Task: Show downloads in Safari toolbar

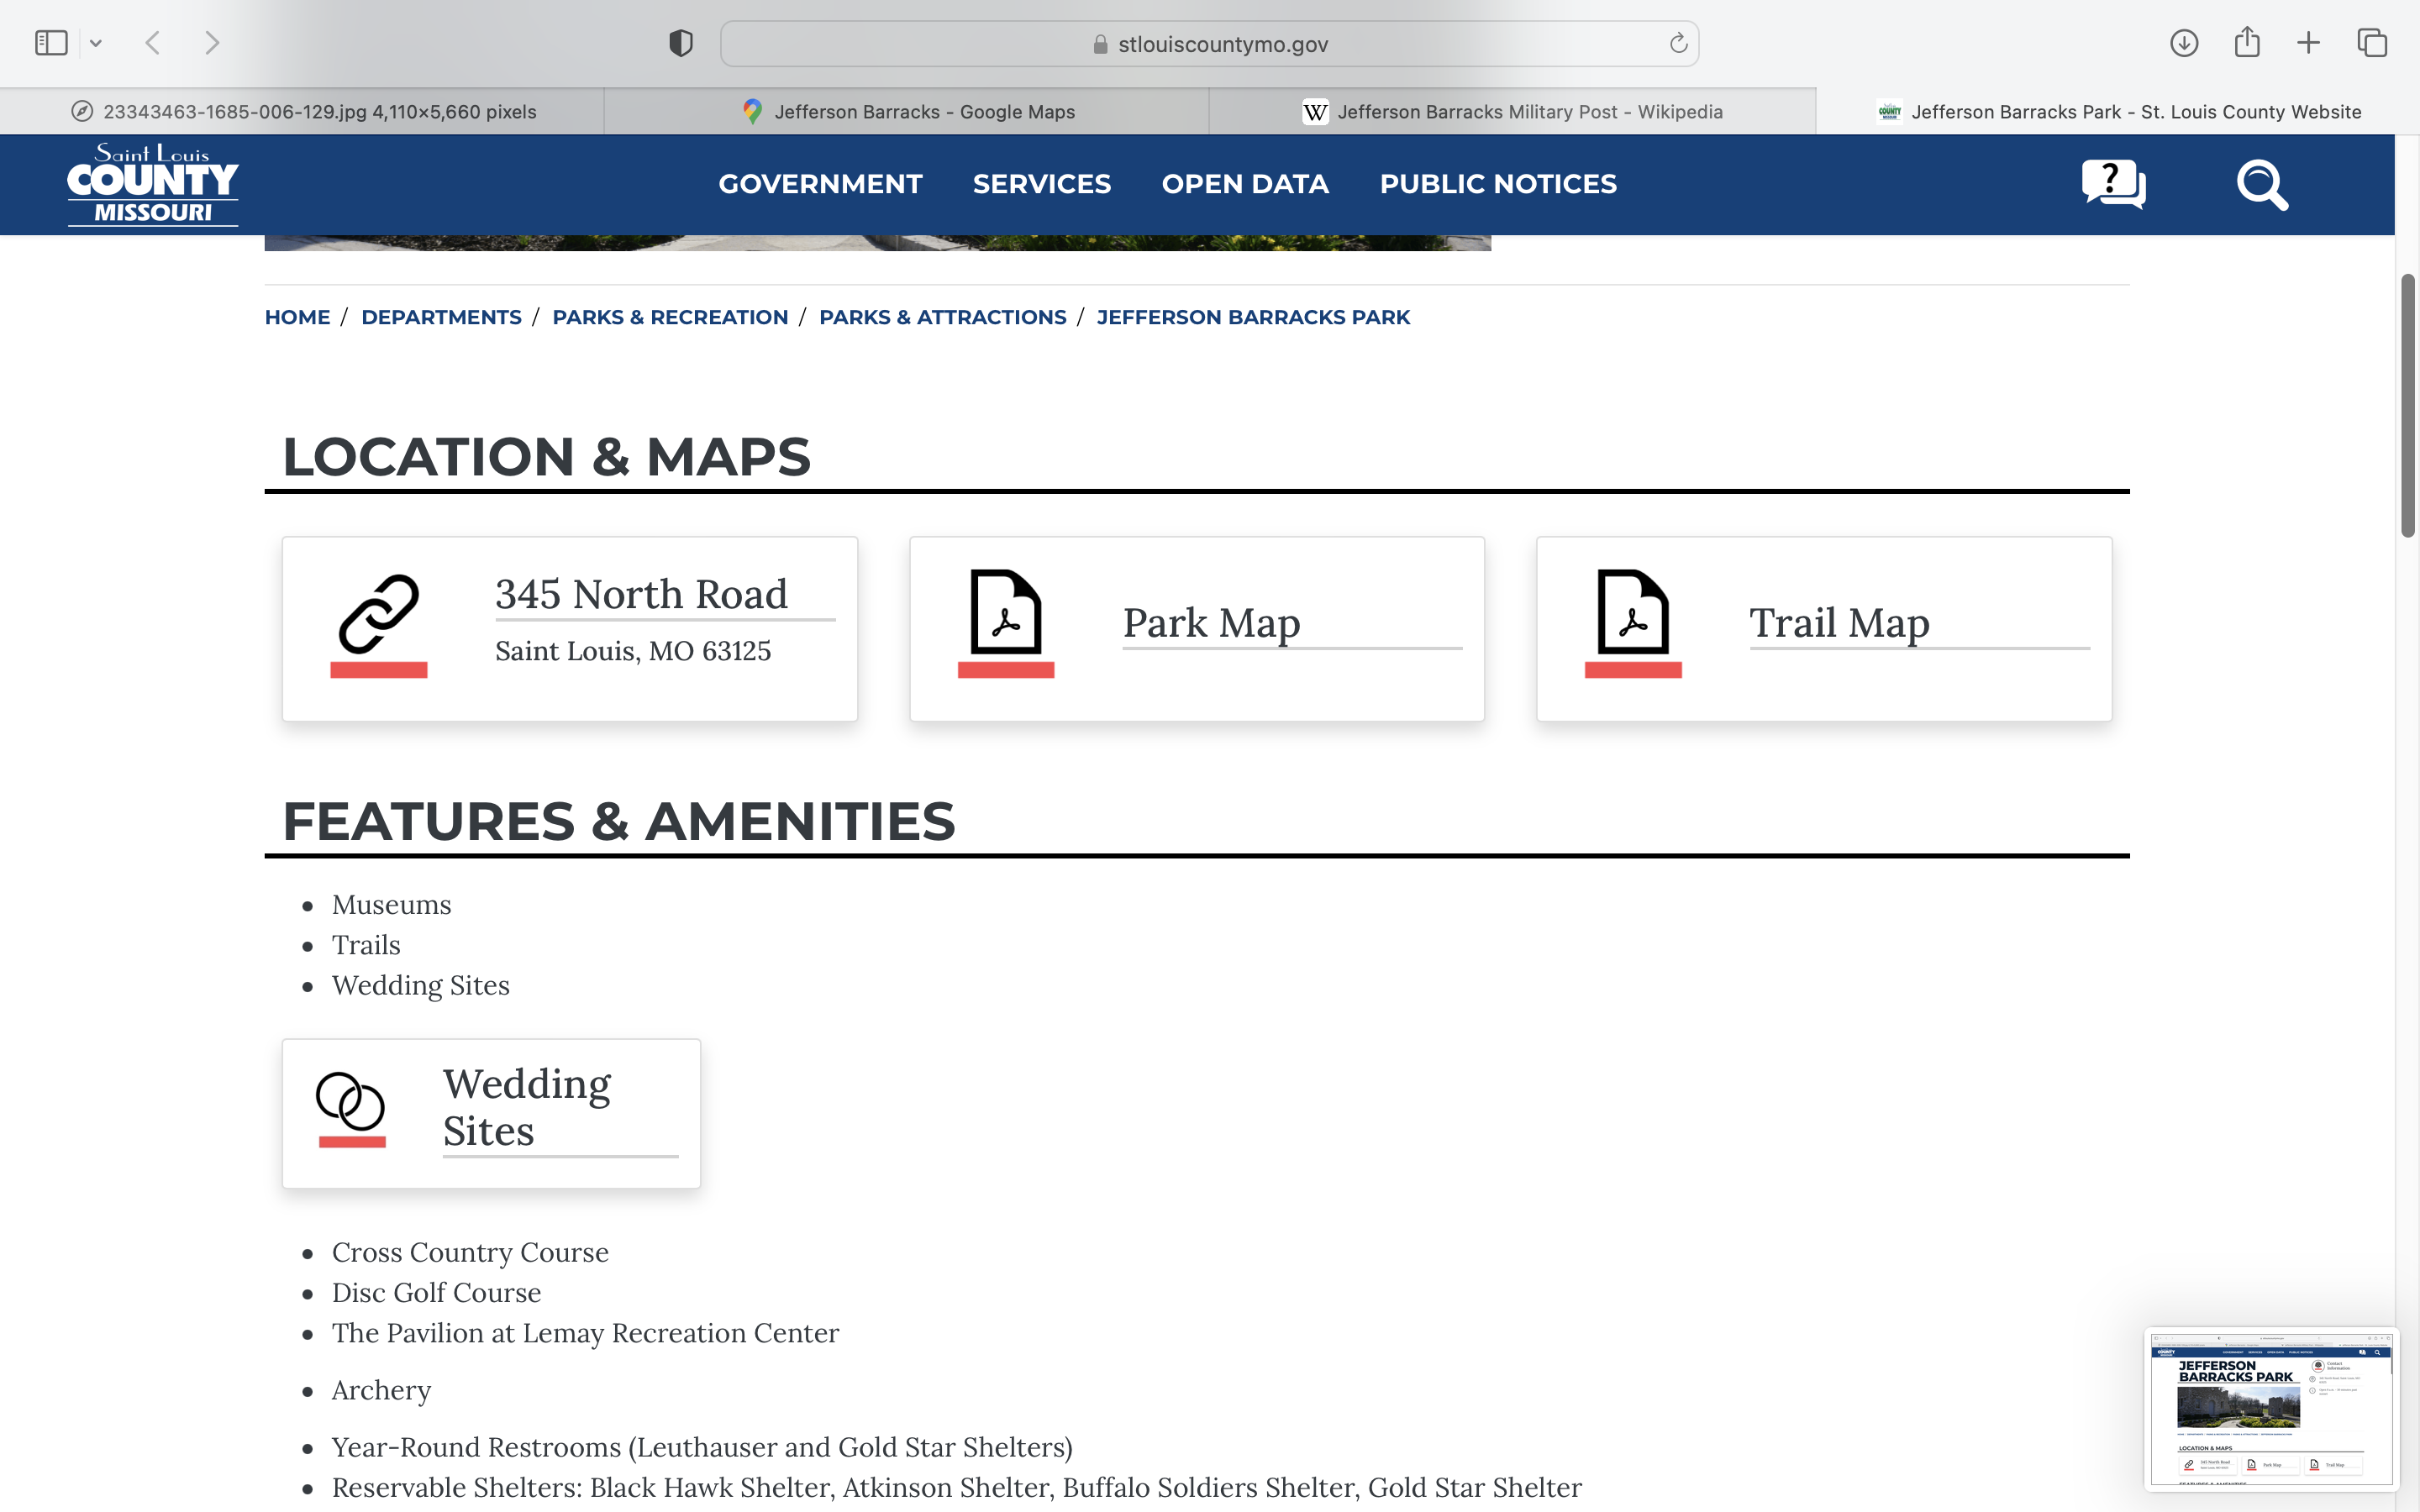Action: coord(2184,43)
